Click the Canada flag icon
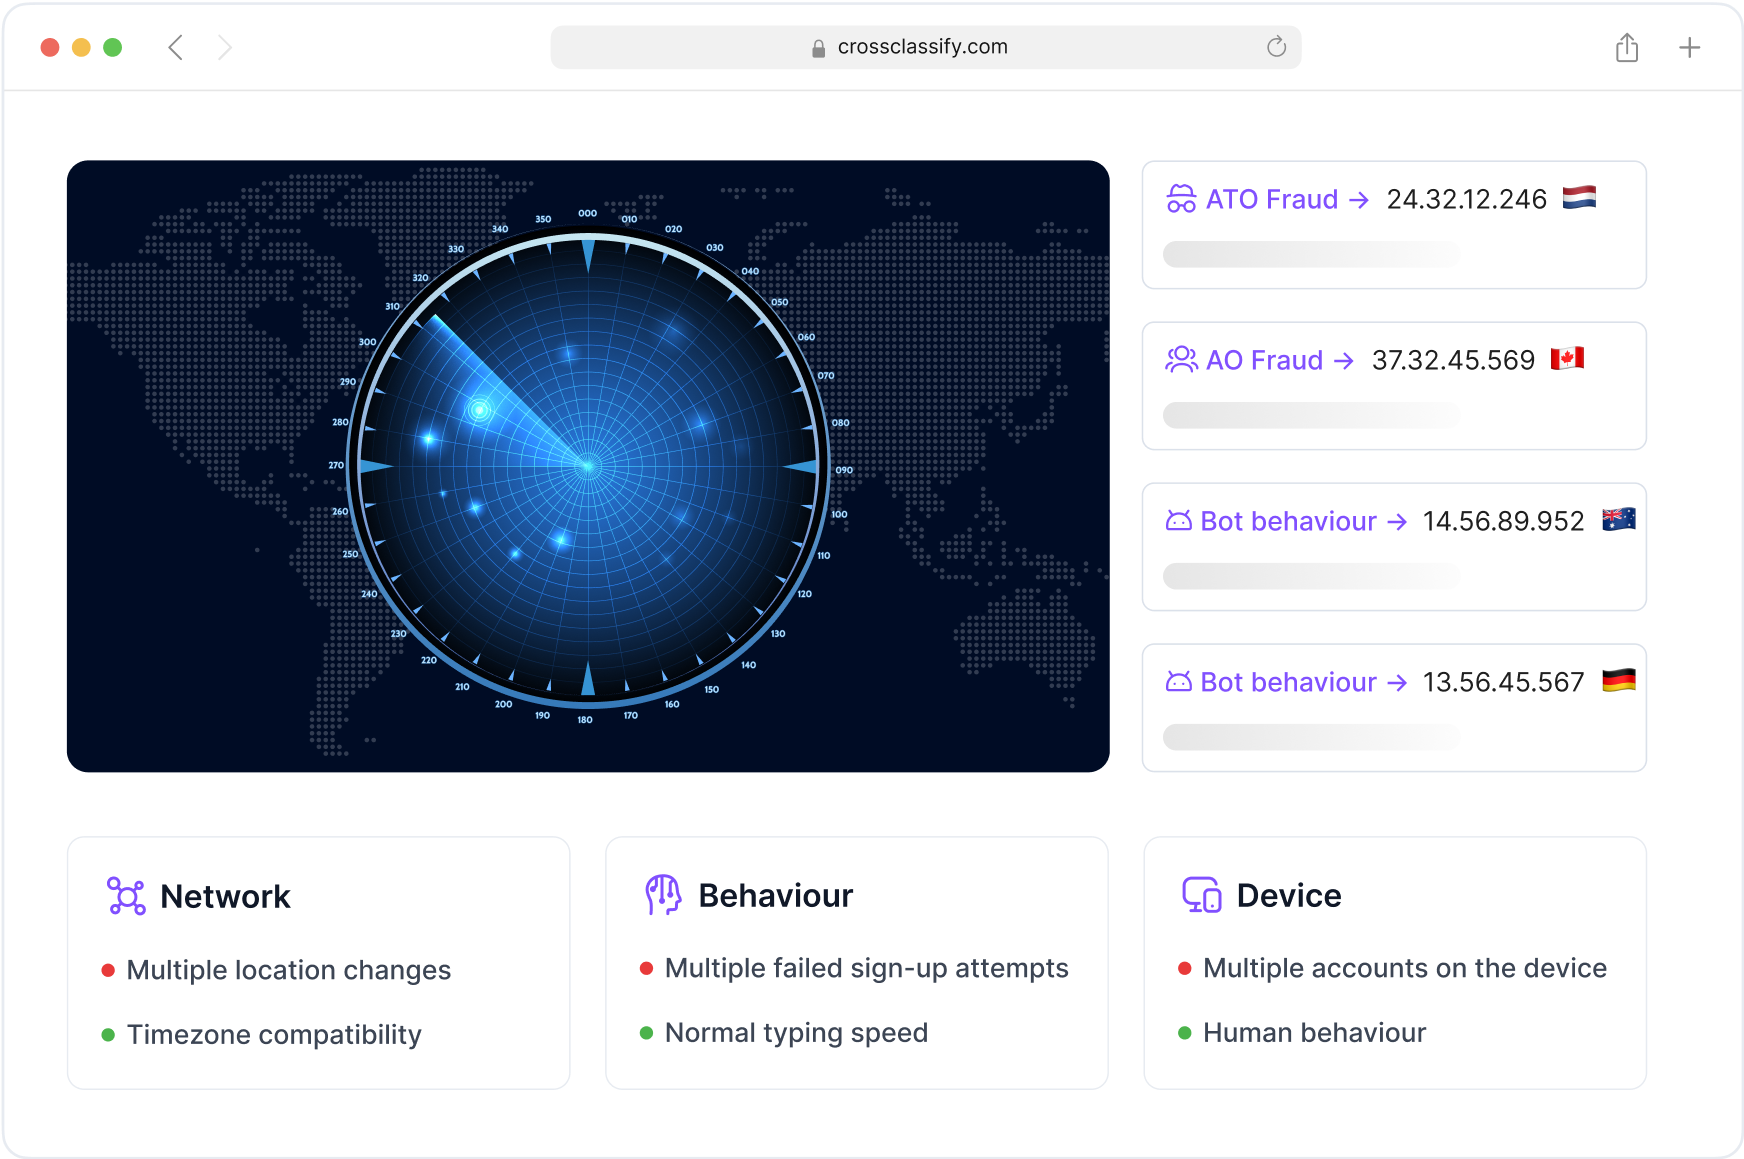1744x1159 pixels. click(1567, 358)
